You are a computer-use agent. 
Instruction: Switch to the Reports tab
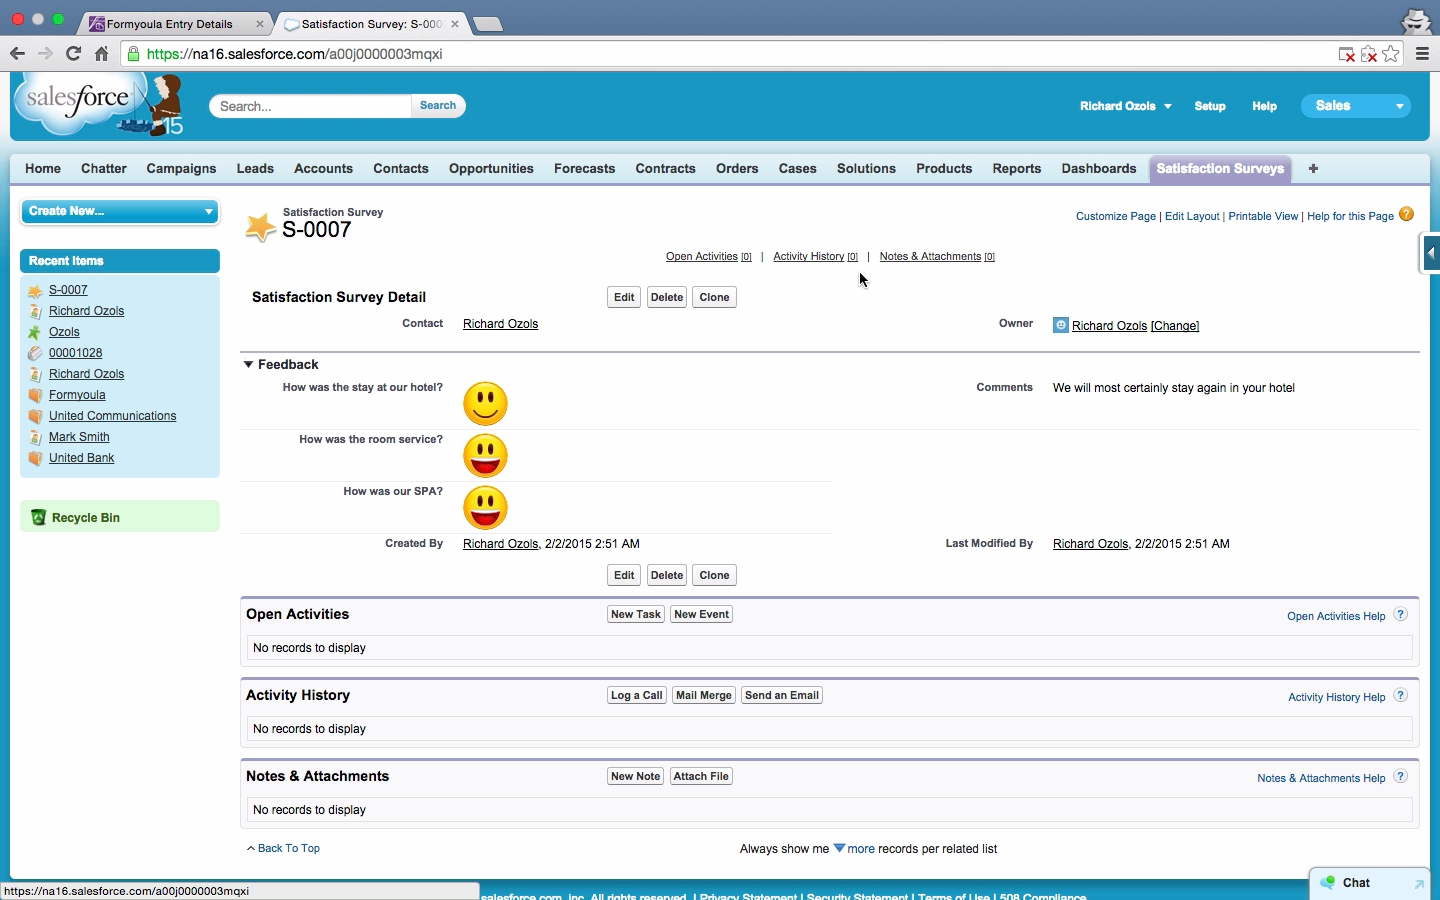[1017, 169]
